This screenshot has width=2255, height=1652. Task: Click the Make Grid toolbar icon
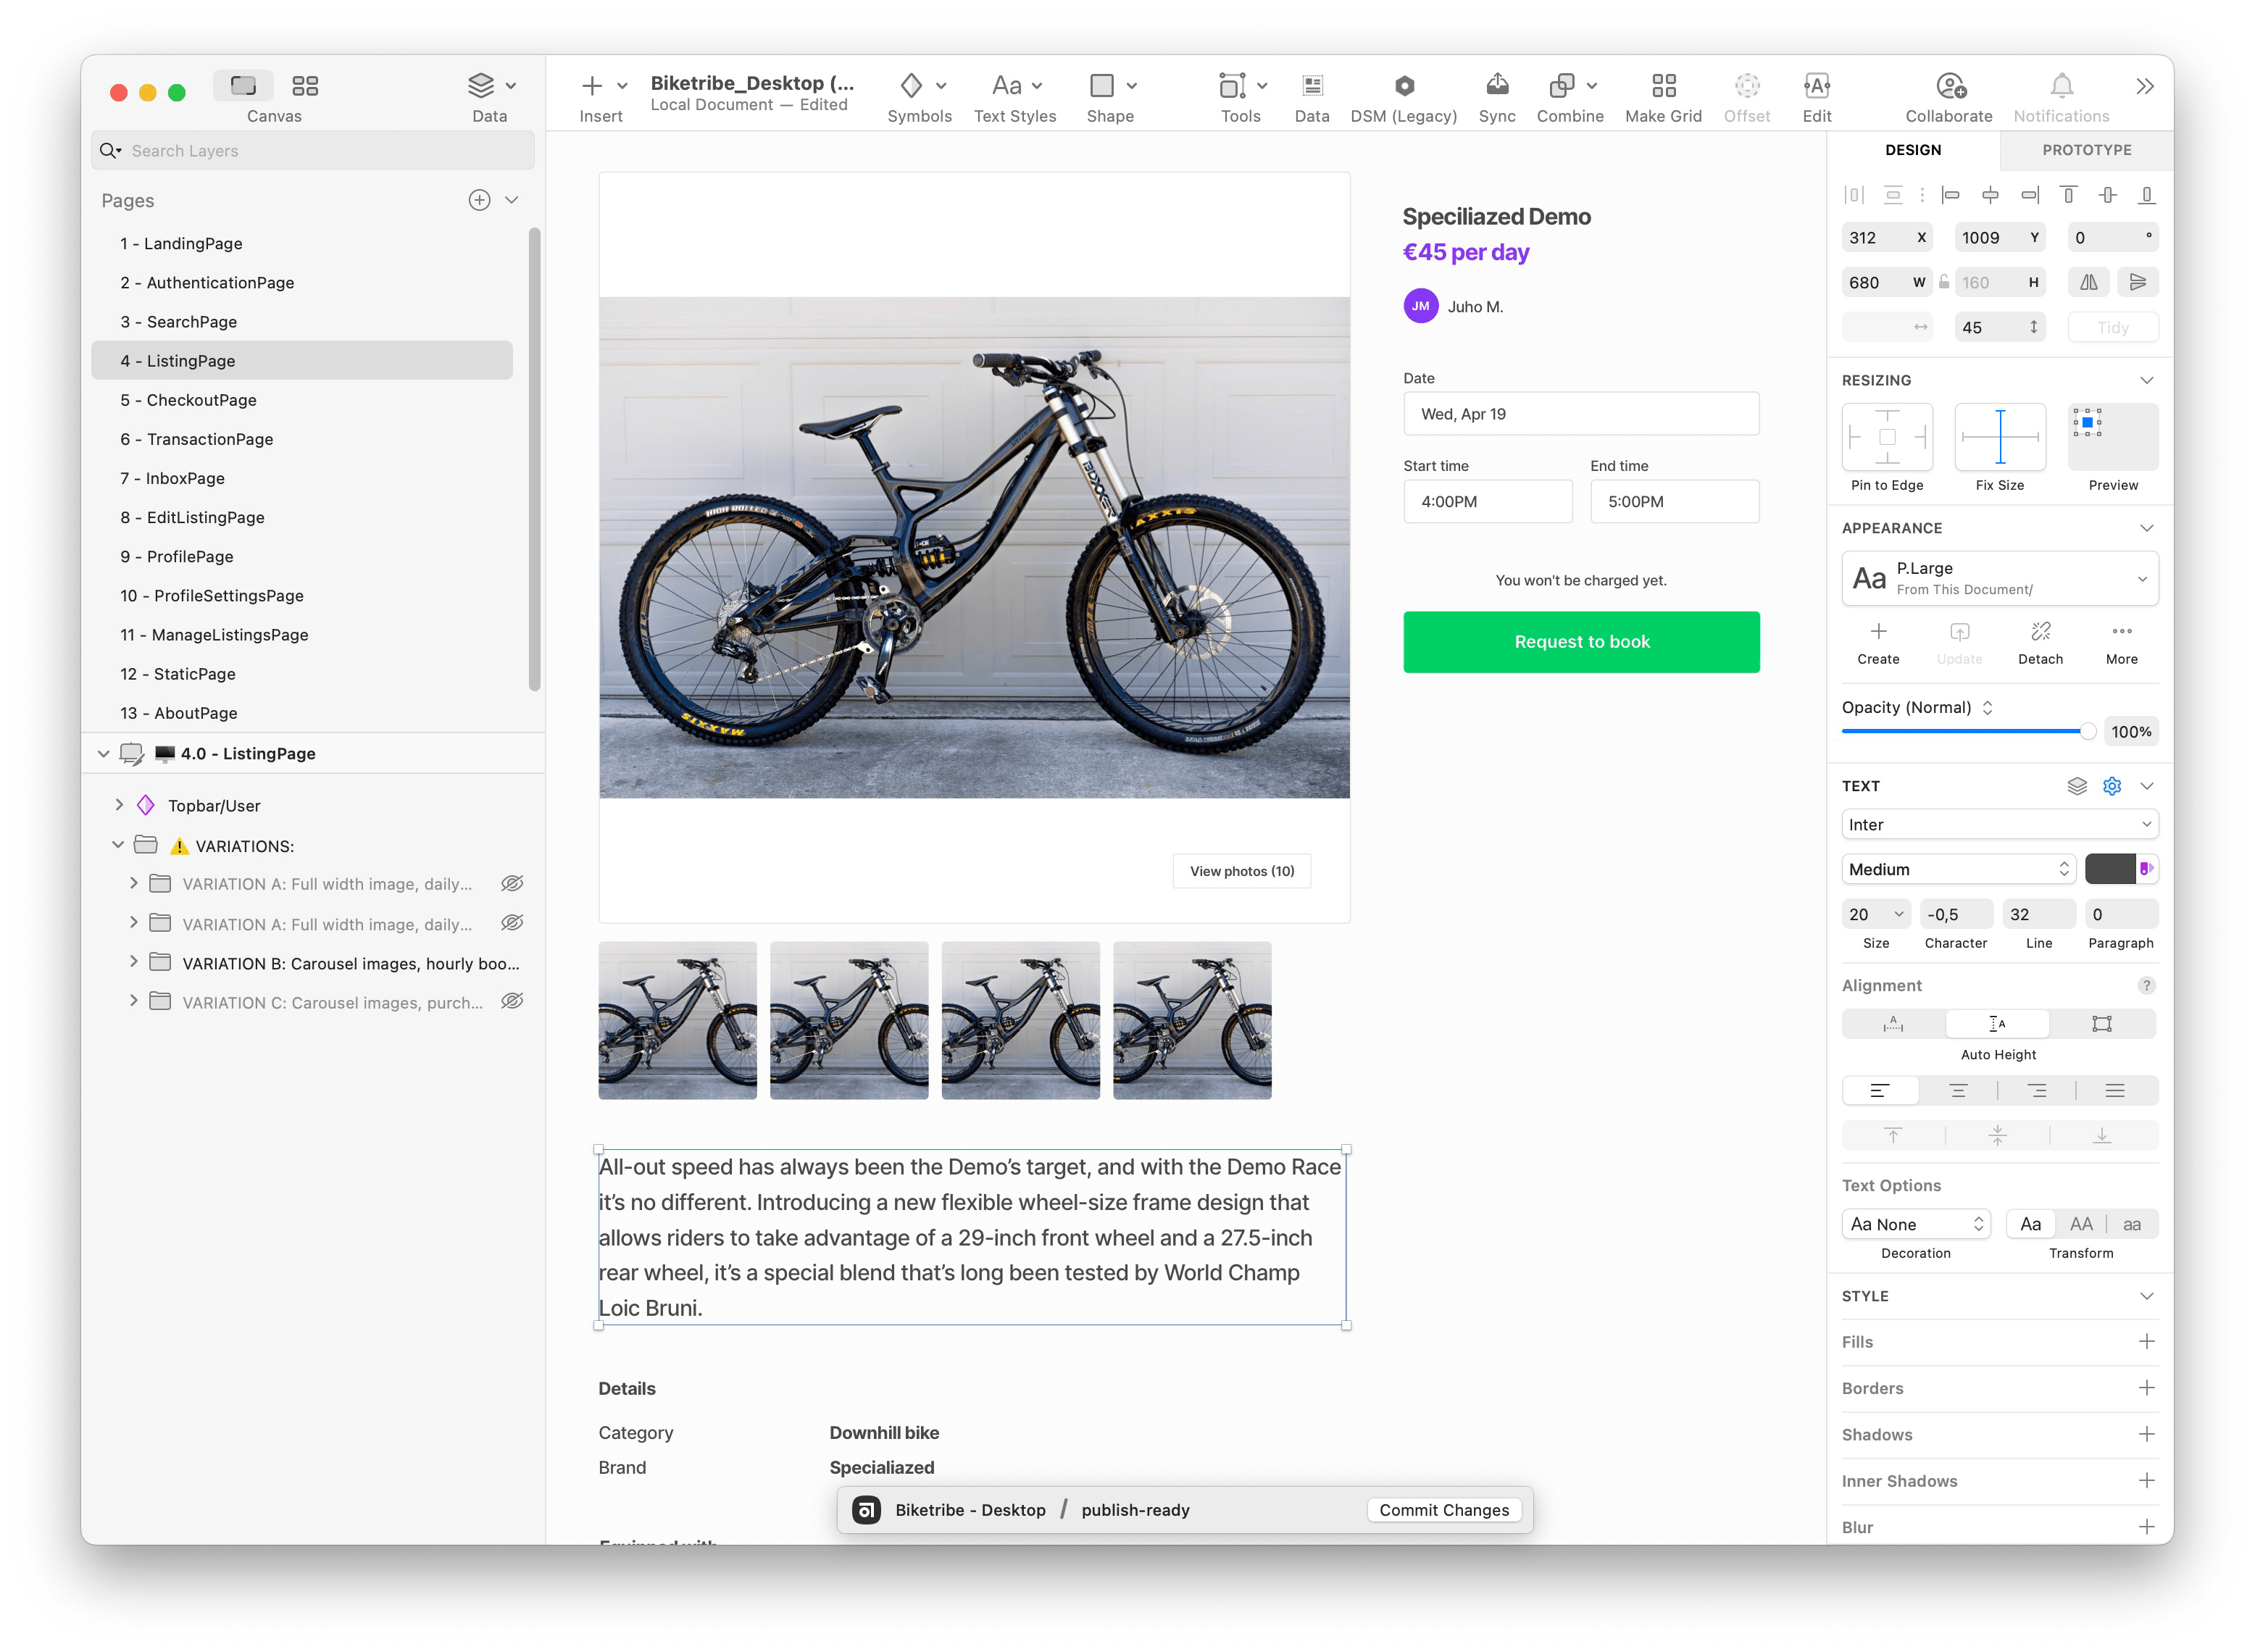(1662, 87)
